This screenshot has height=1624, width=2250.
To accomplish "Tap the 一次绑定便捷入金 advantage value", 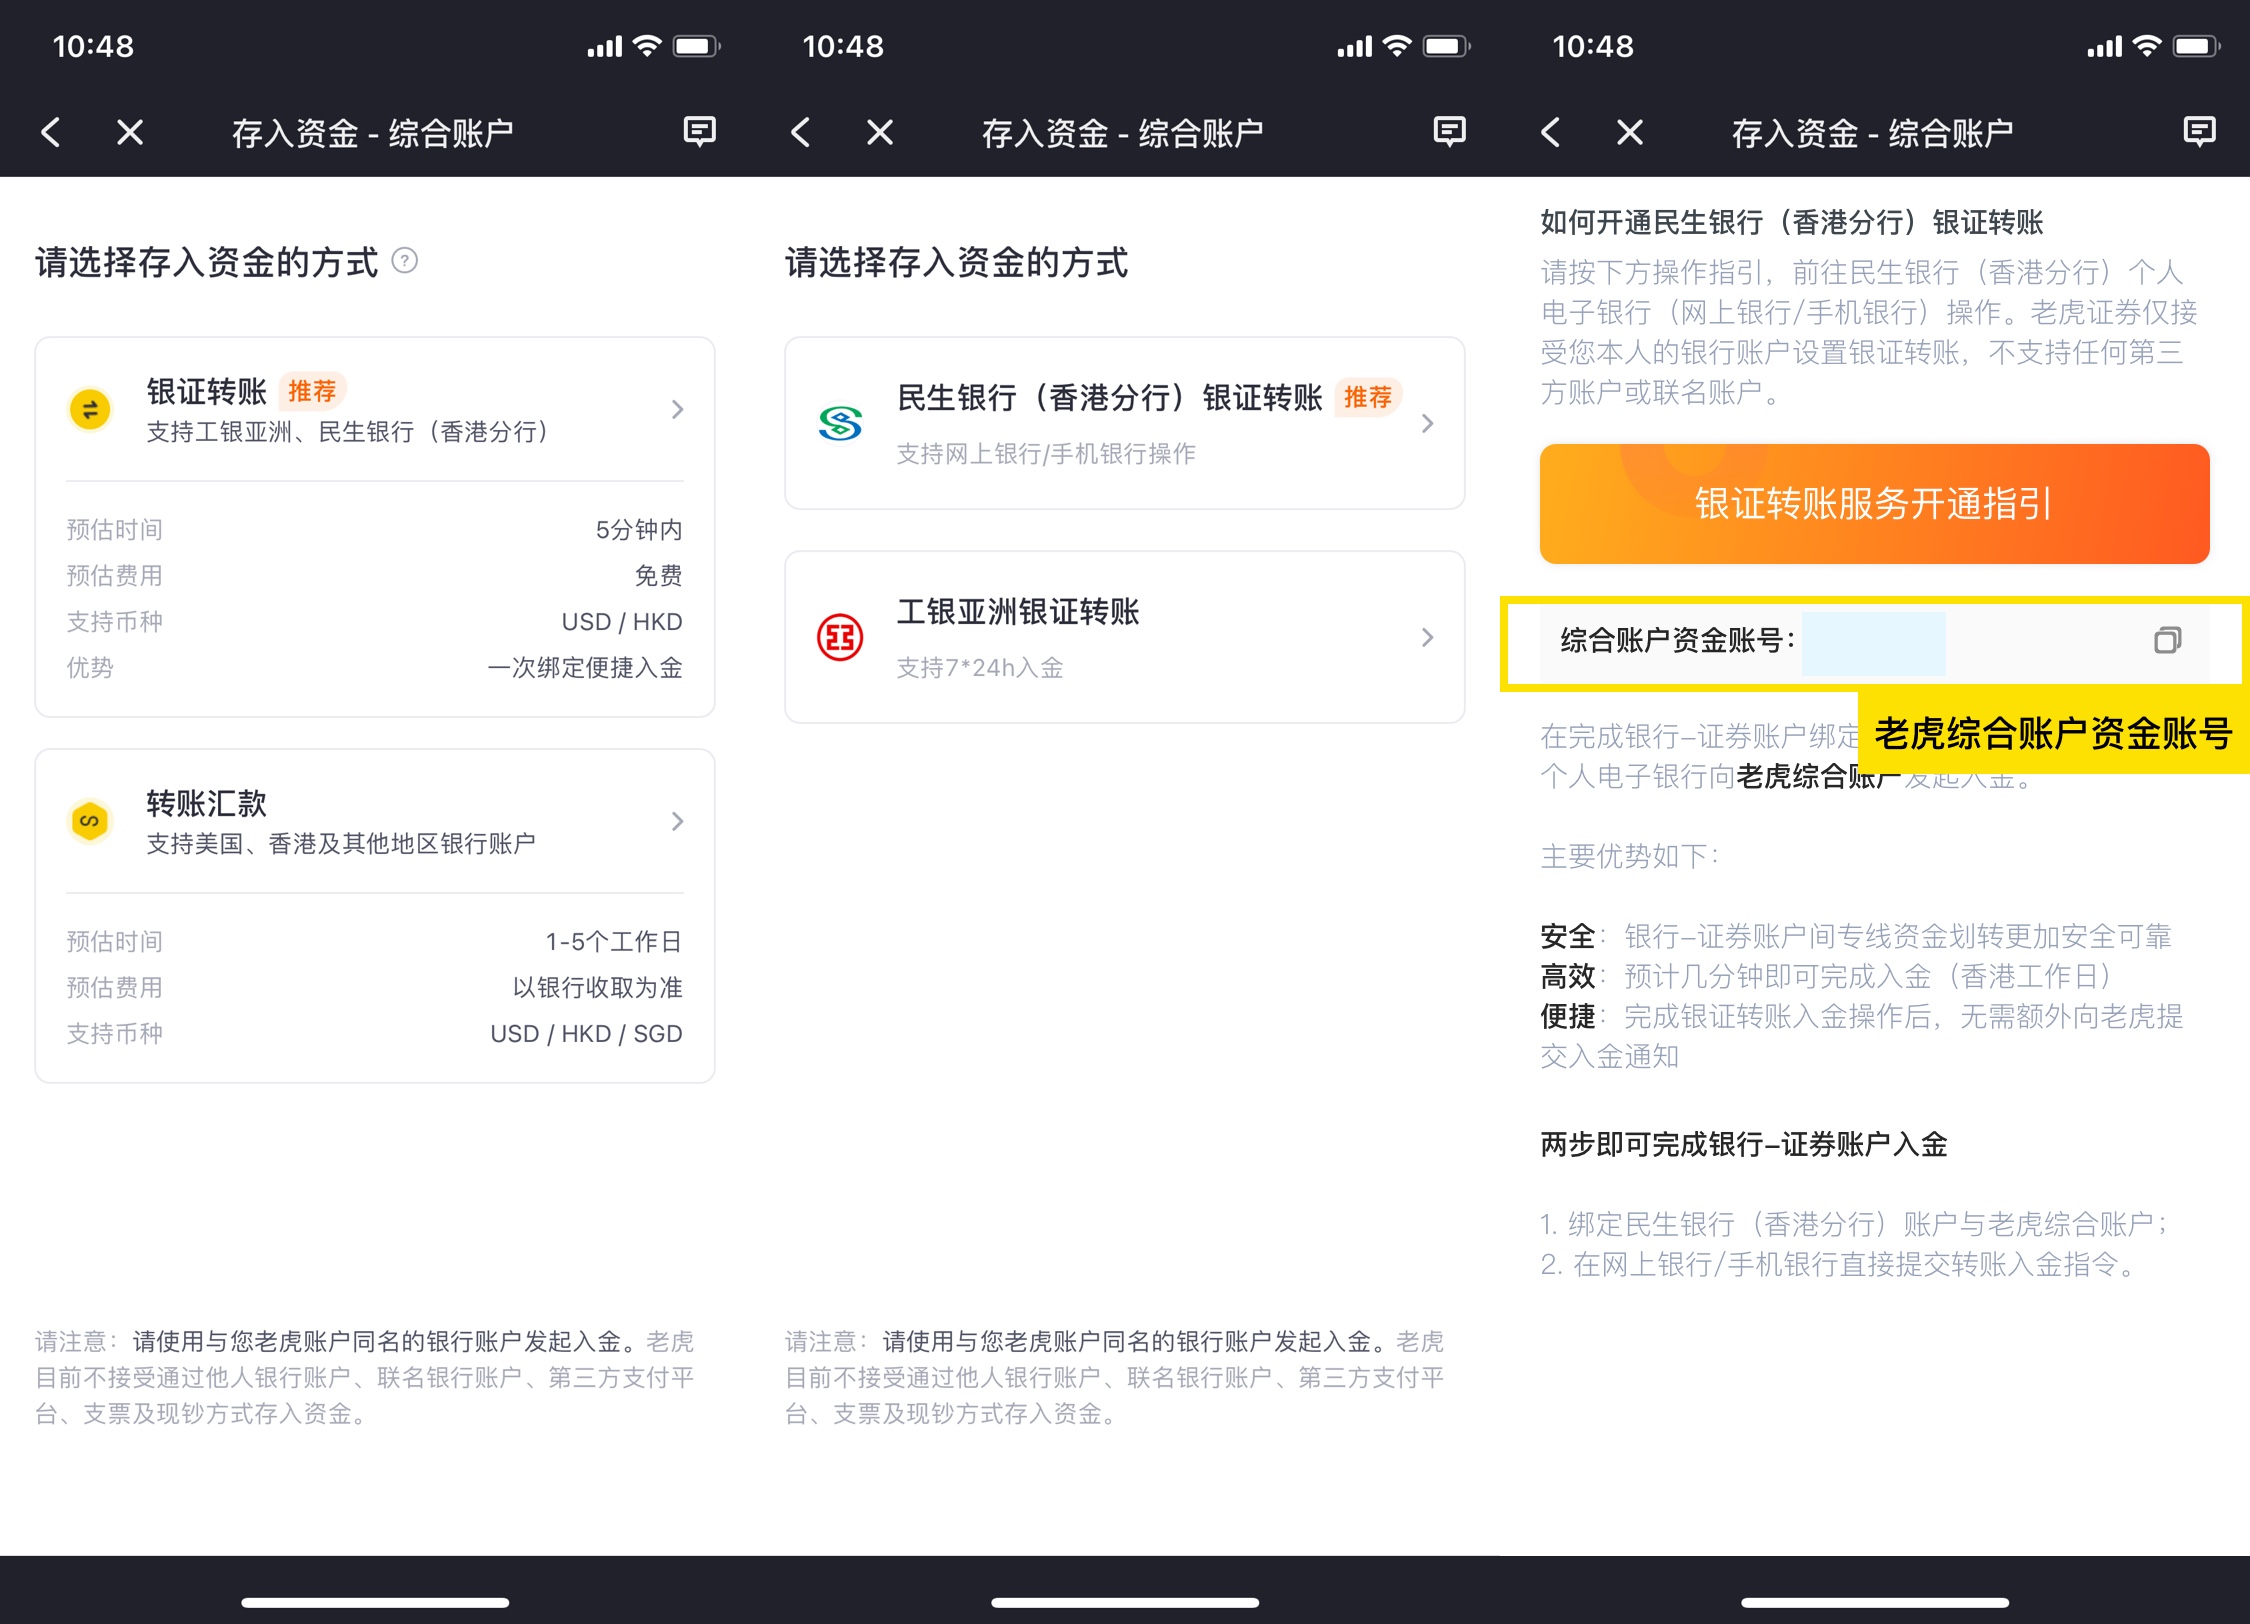I will click(585, 668).
